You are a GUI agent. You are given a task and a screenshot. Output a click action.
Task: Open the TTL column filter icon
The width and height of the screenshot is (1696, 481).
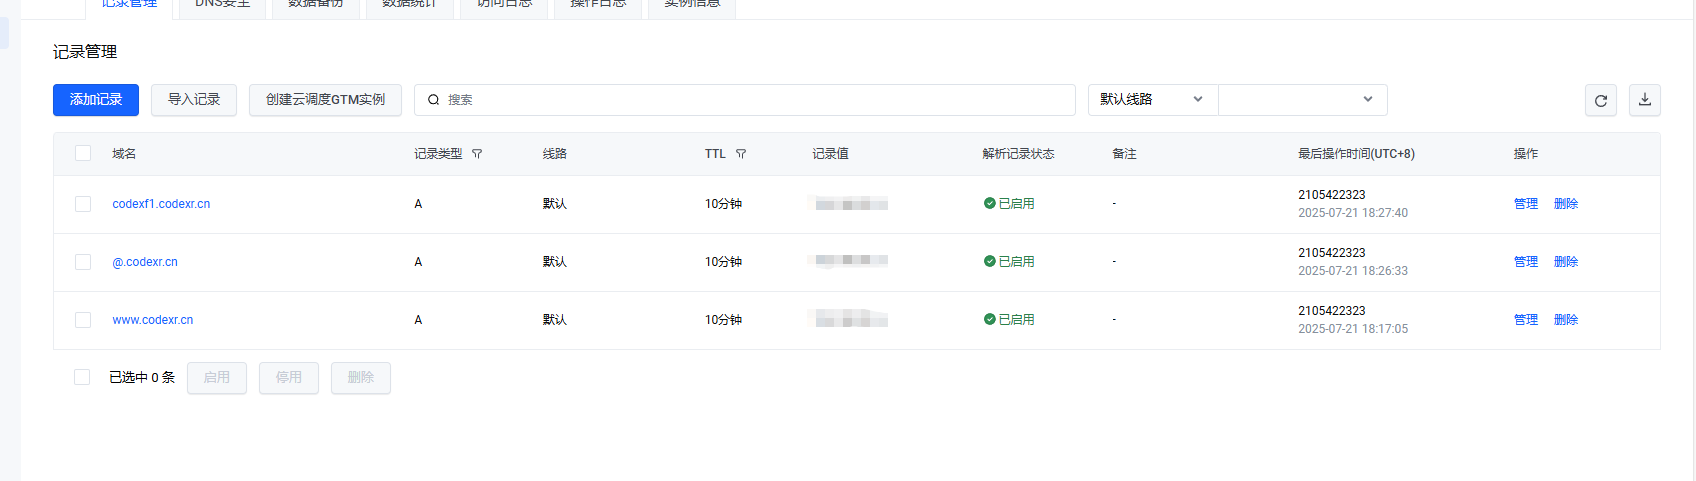741,154
